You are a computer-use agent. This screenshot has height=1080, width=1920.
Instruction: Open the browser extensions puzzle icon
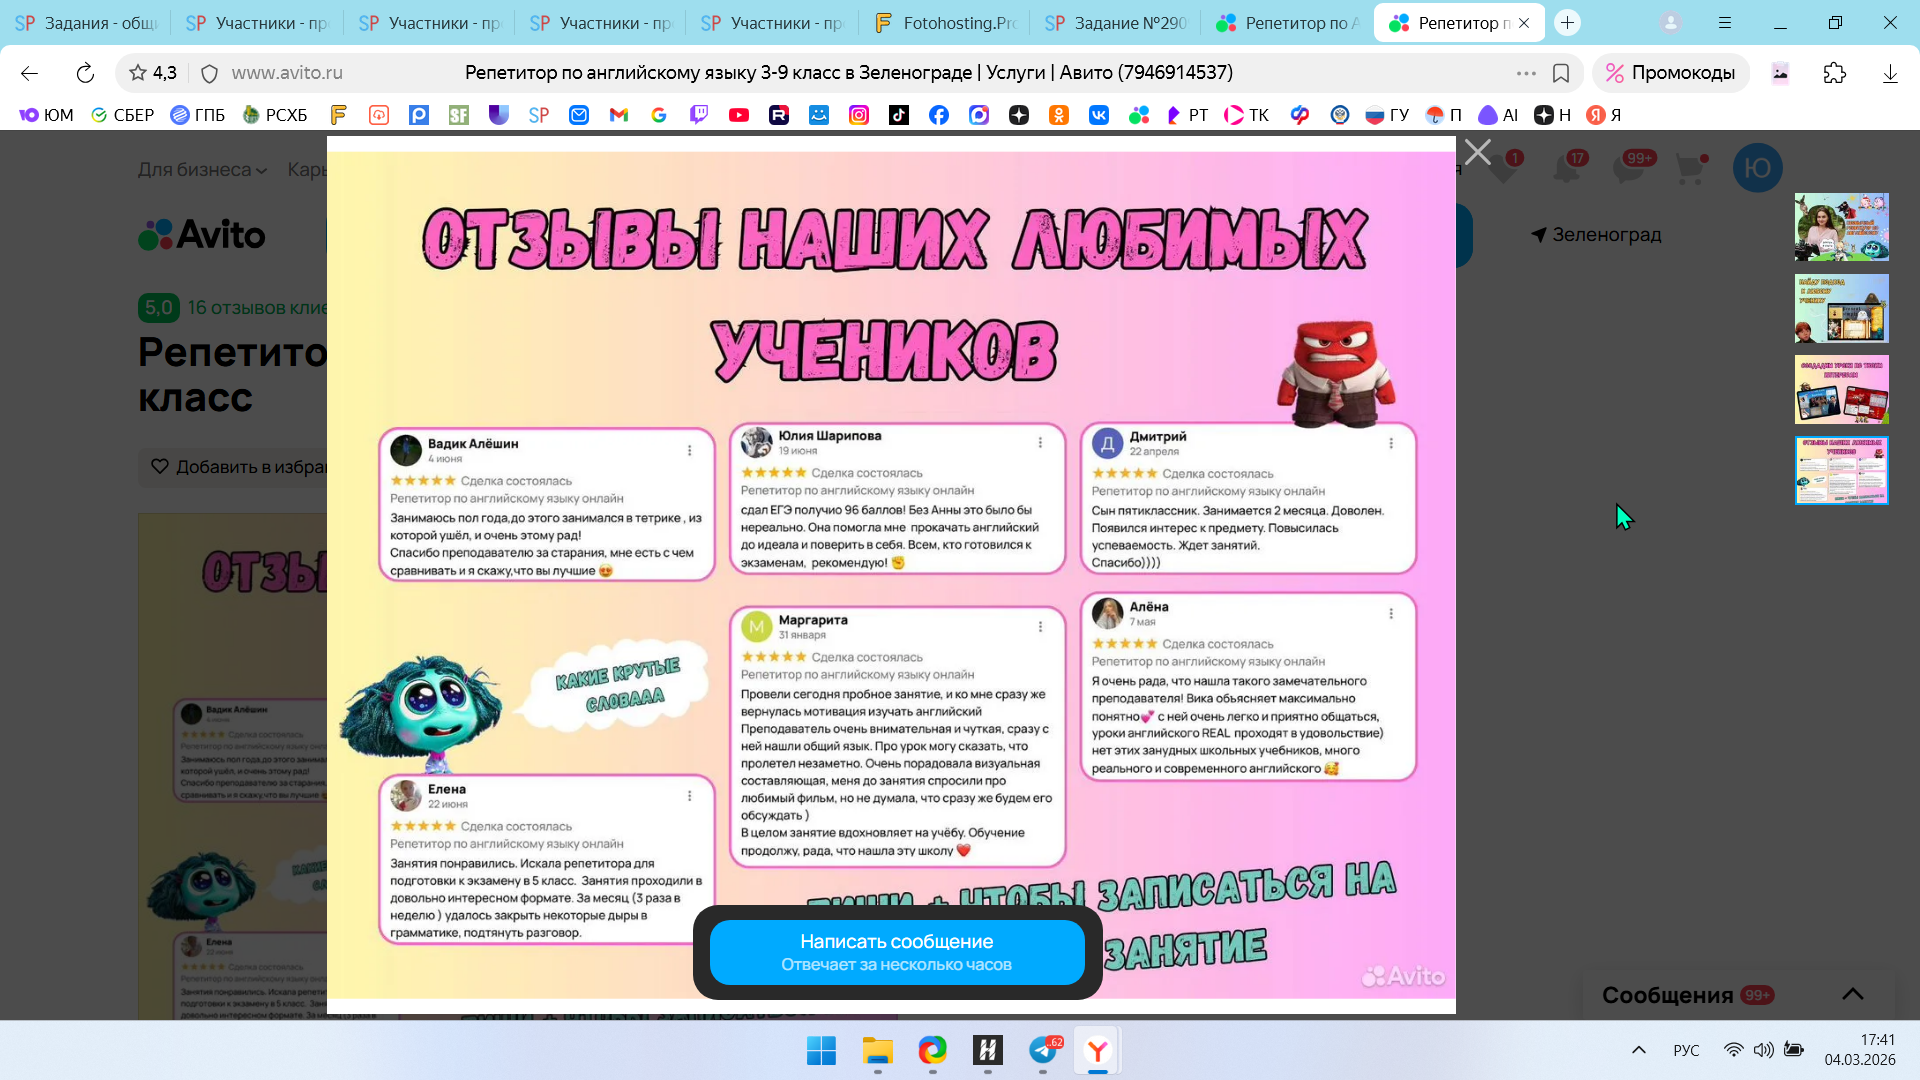(1834, 73)
